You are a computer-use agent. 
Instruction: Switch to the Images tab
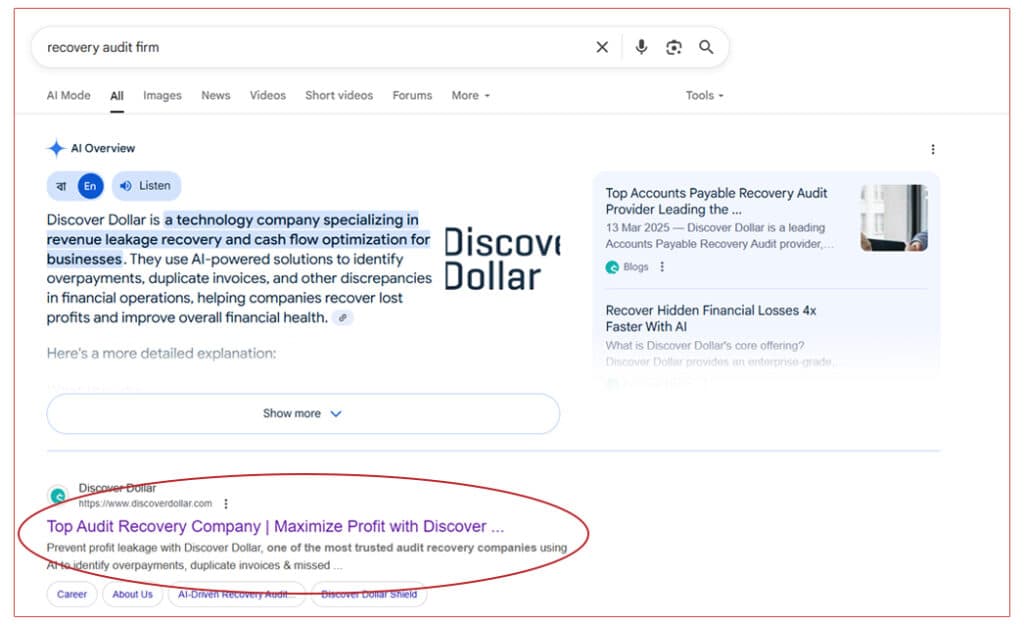point(162,95)
